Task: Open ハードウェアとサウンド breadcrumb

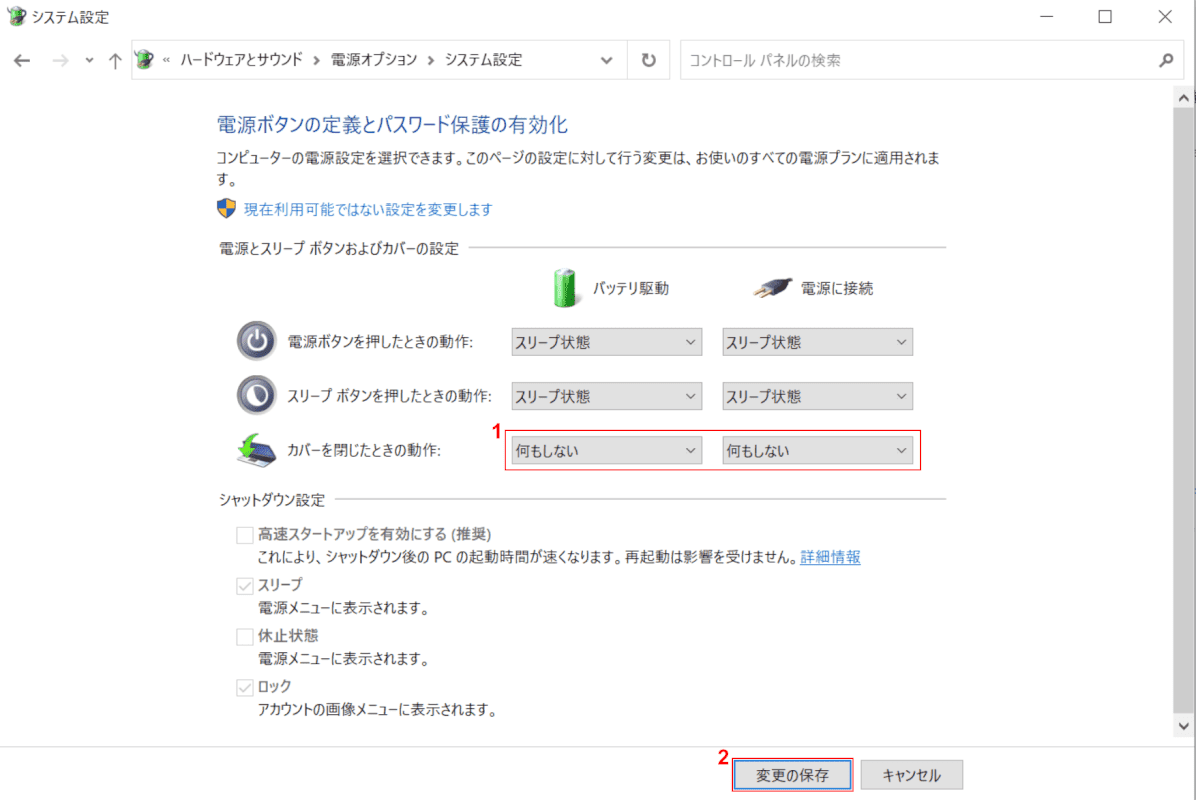Action: (241, 59)
